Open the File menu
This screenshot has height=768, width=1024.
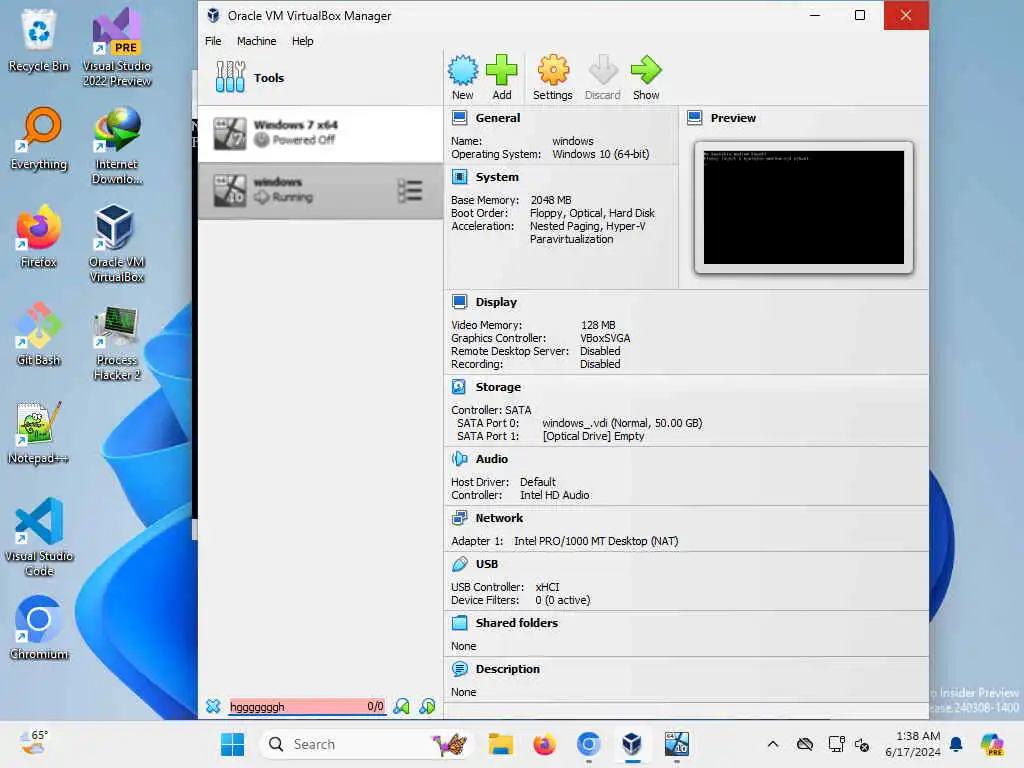(x=213, y=40)
